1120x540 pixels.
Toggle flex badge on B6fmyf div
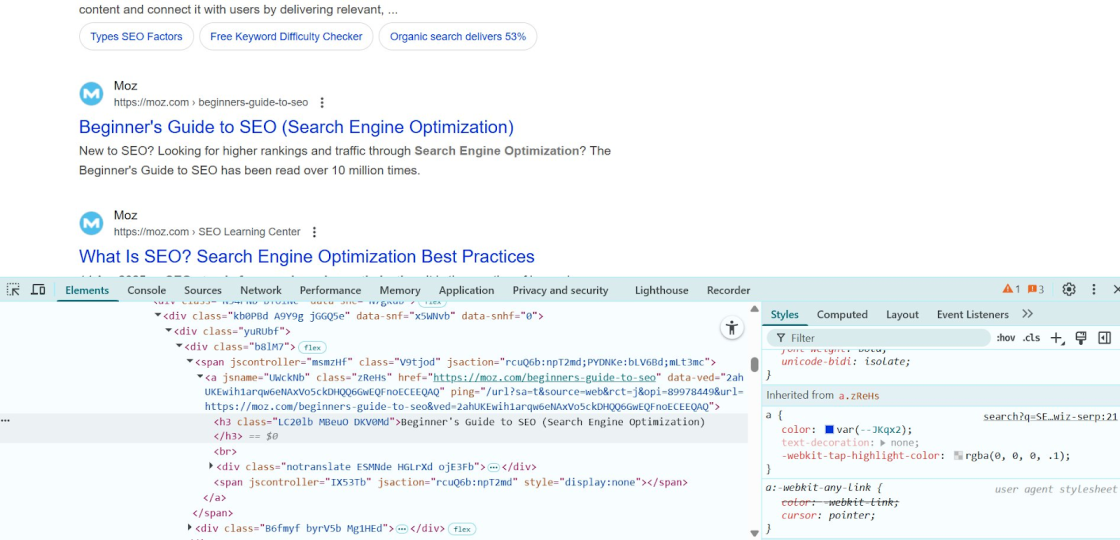tap(462, 529)
